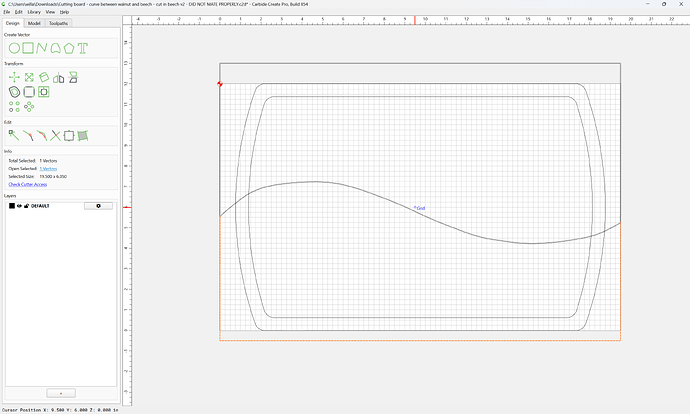Viewport: 690px width, 414px height.
Task: Click the DEFAULT layer black color swatch
Action: (x=12, y=206)
